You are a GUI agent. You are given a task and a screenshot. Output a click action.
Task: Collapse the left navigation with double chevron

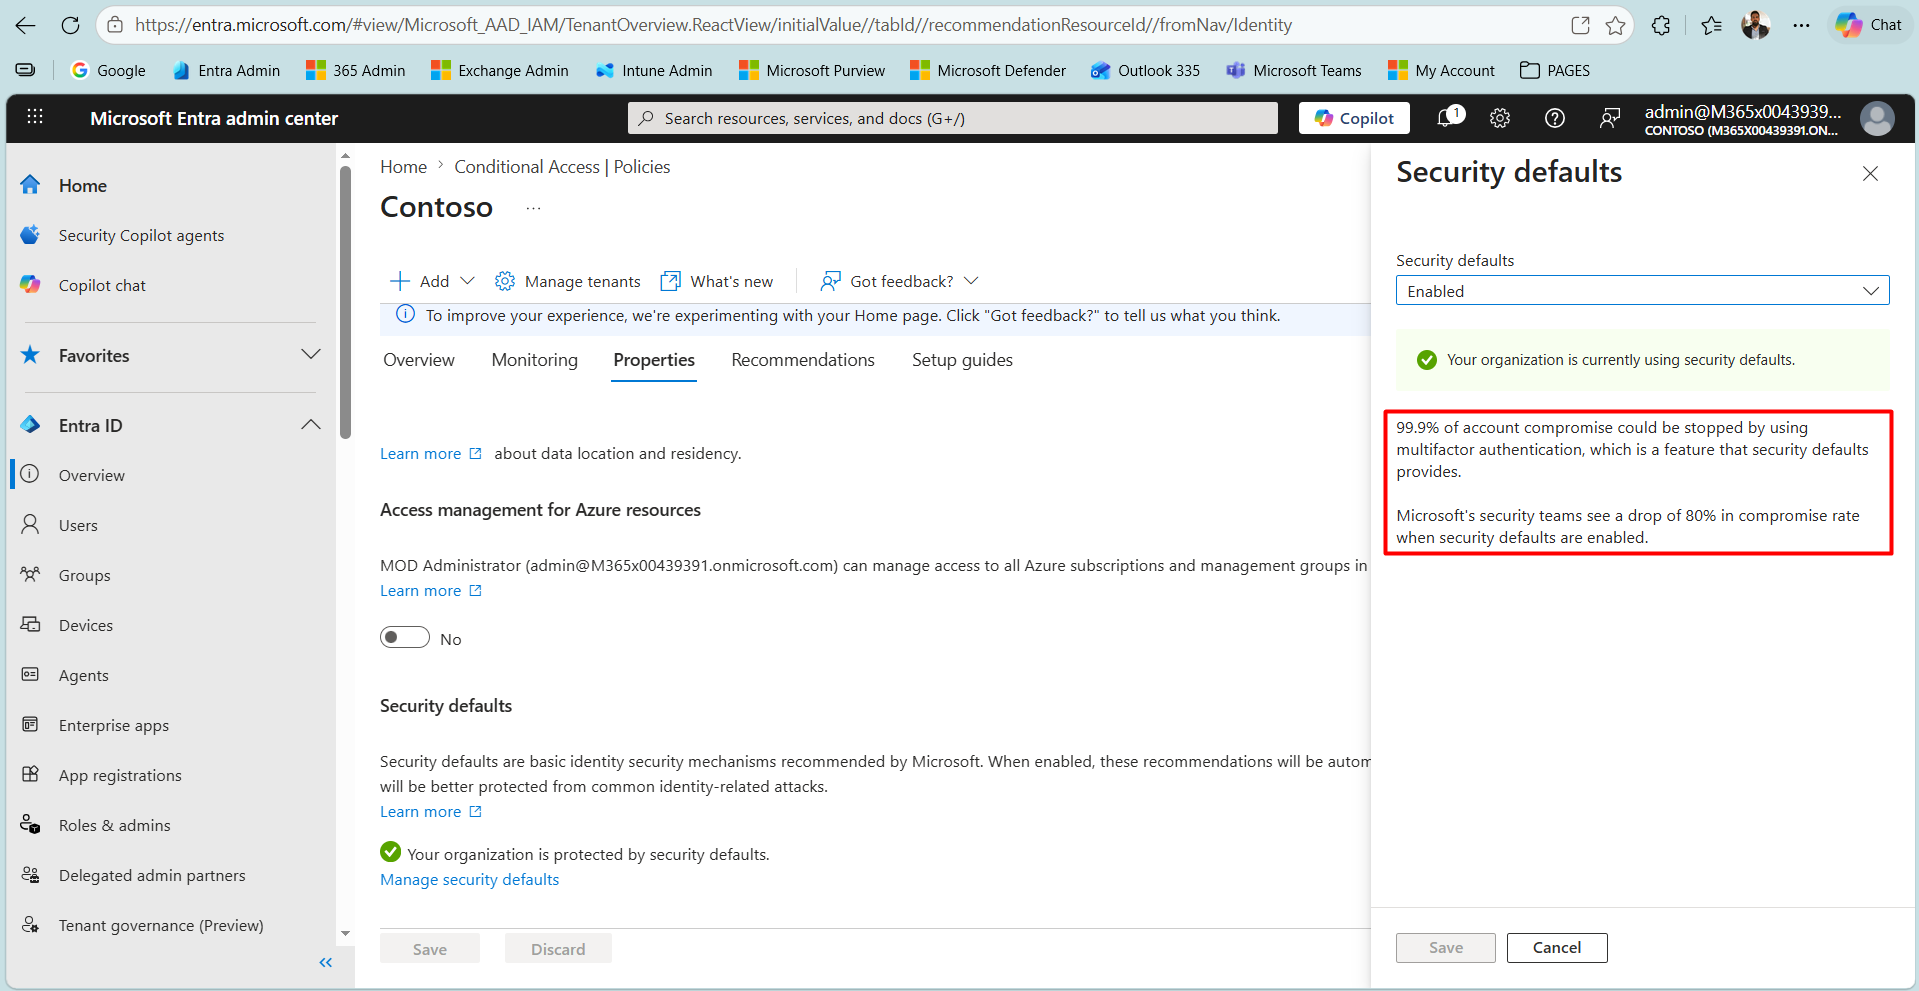[x=325, y=962]
